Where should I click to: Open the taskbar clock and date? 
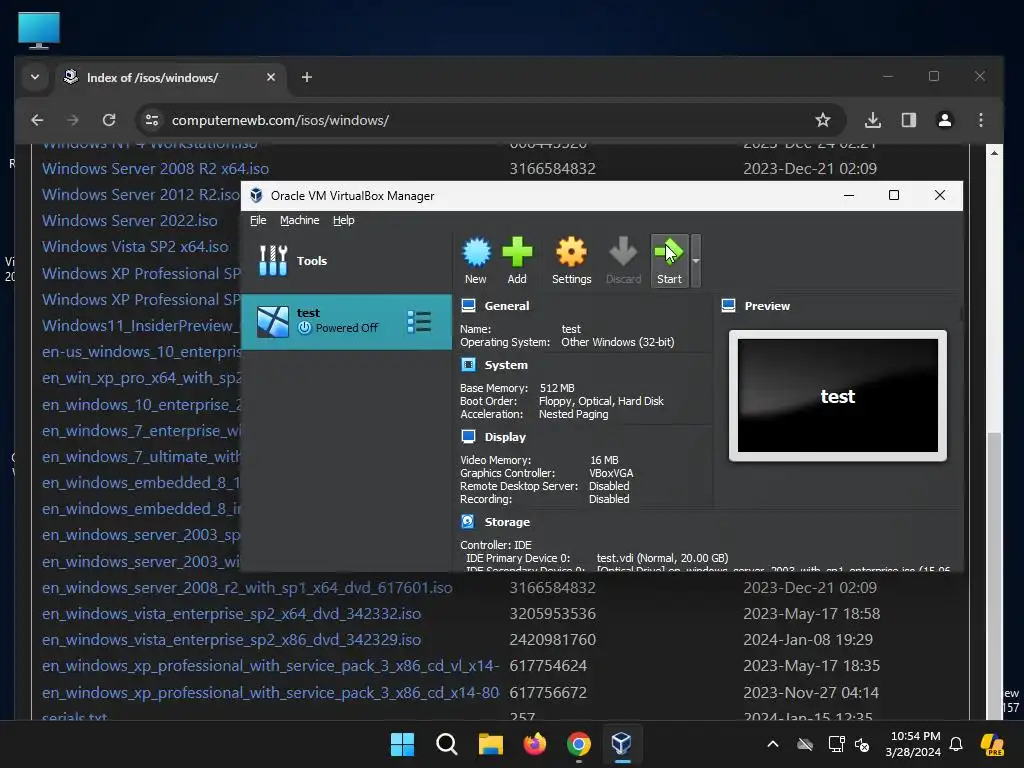click(913, 744)
